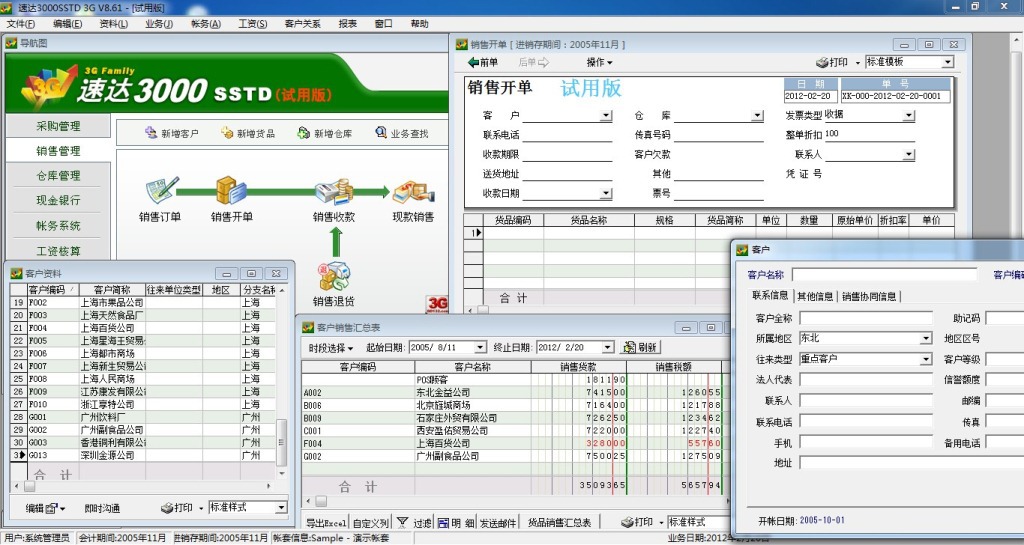Click the 明细 detail icon
The image size is (1024, 545).
pos(443,522)
